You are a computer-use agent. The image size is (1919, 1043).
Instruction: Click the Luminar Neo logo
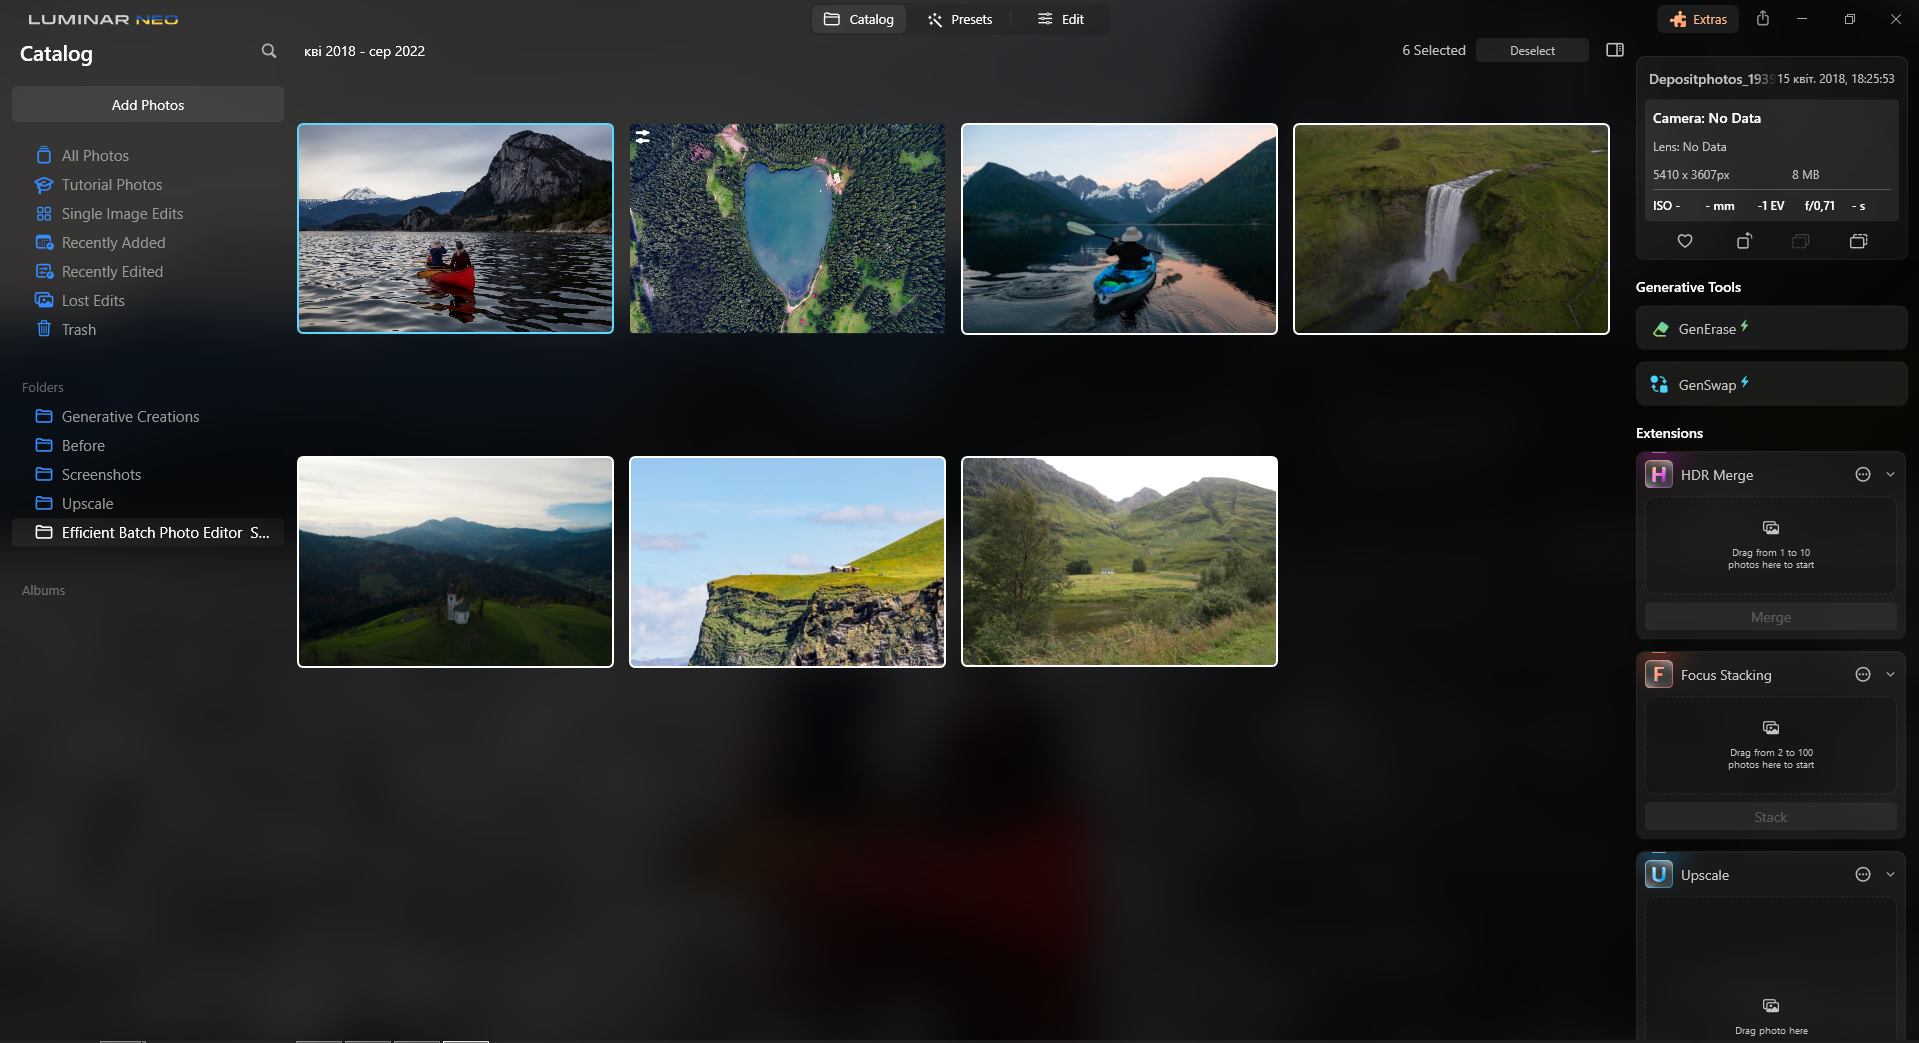pos(103,19)
